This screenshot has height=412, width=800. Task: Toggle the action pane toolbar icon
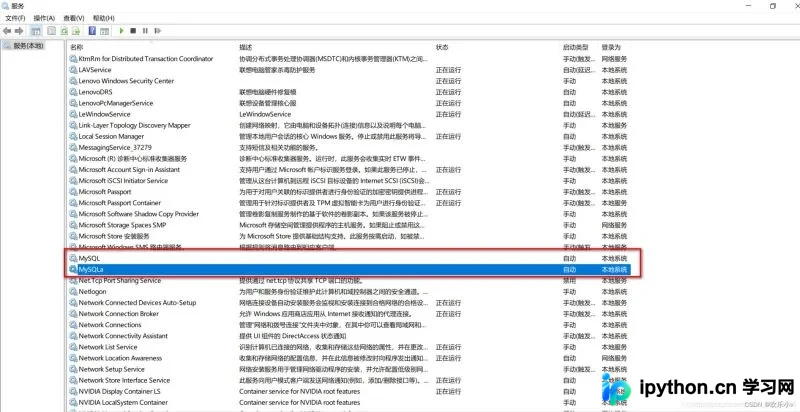click(105, 31)
